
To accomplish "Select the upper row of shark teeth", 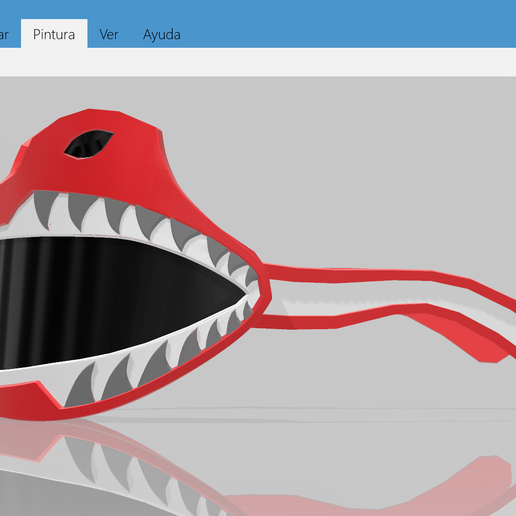I will [143, 223].
